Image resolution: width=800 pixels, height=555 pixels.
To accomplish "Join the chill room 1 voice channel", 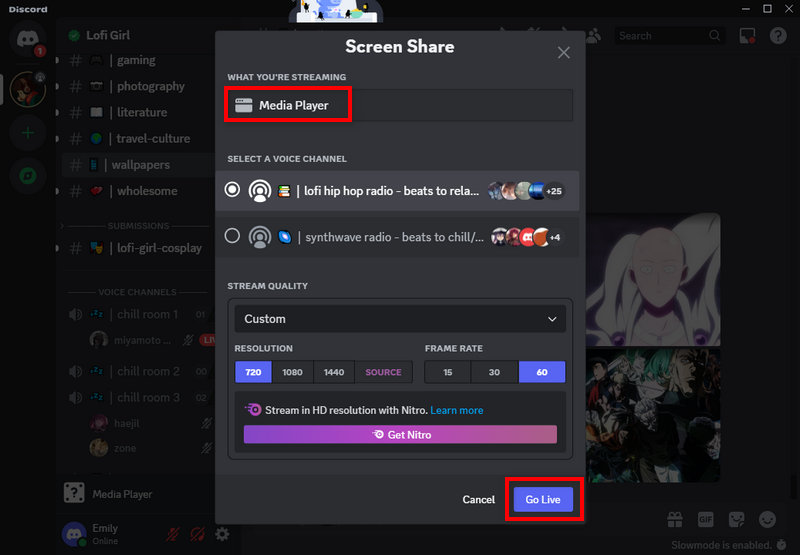I will click(x=138, y=314).
